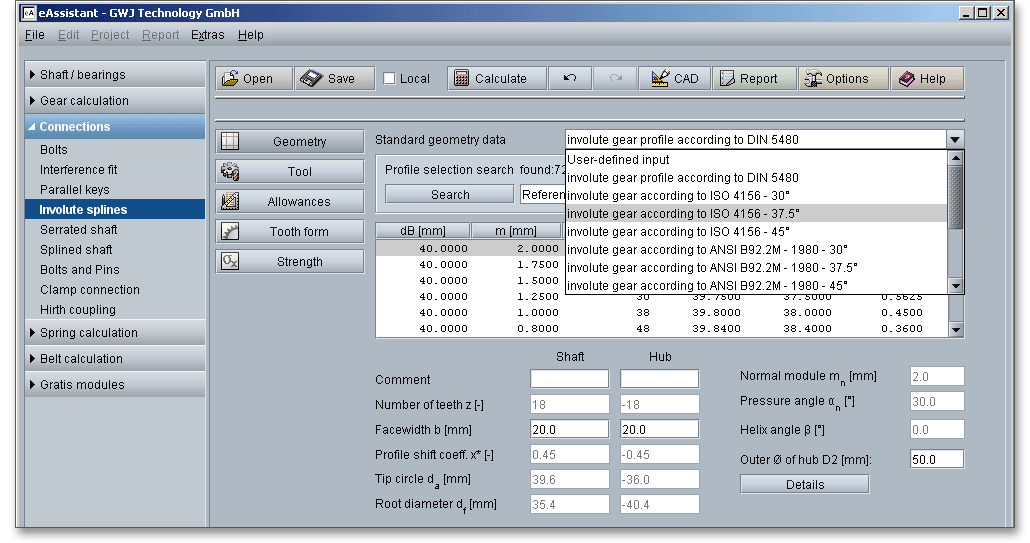Toggle the Local checkbox
This screenshot has height=543, width=1030.
point(390,79)
